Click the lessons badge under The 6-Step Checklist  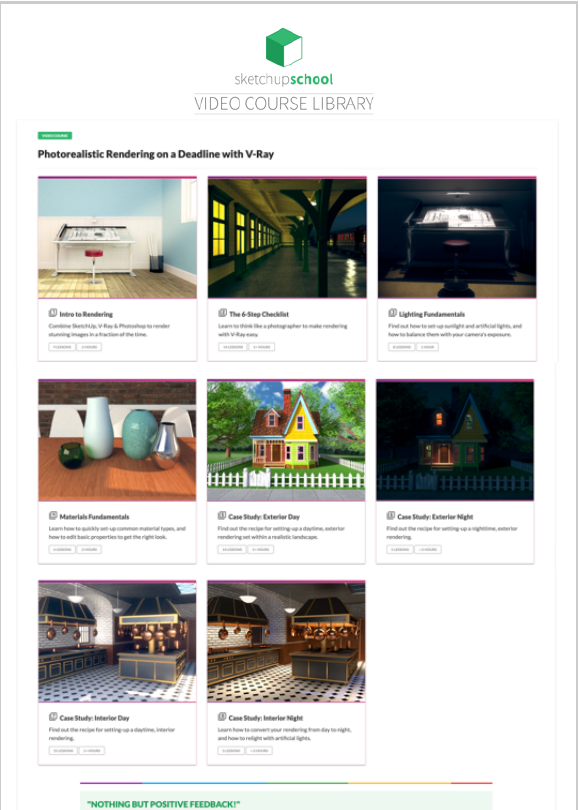click(x=232, y=347)
